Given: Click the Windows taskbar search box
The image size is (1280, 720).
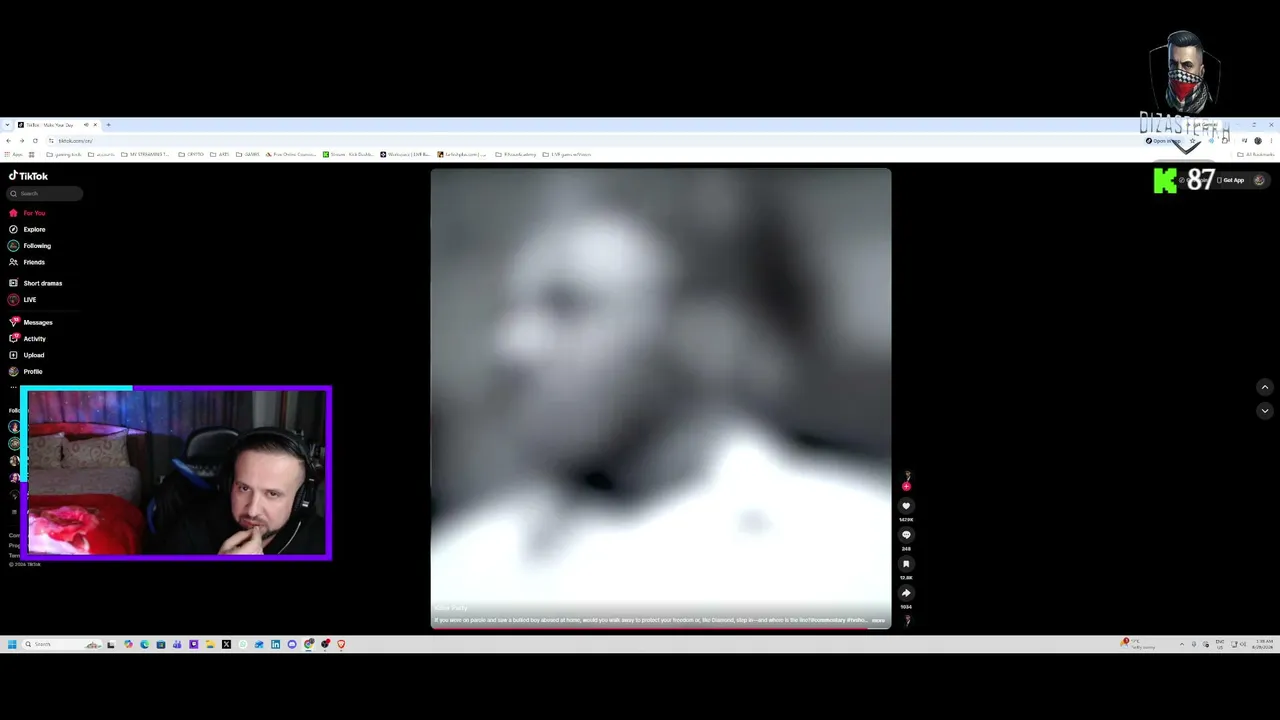Looking at the screenshot, I should pyautogui.click(x=62, y=644).
